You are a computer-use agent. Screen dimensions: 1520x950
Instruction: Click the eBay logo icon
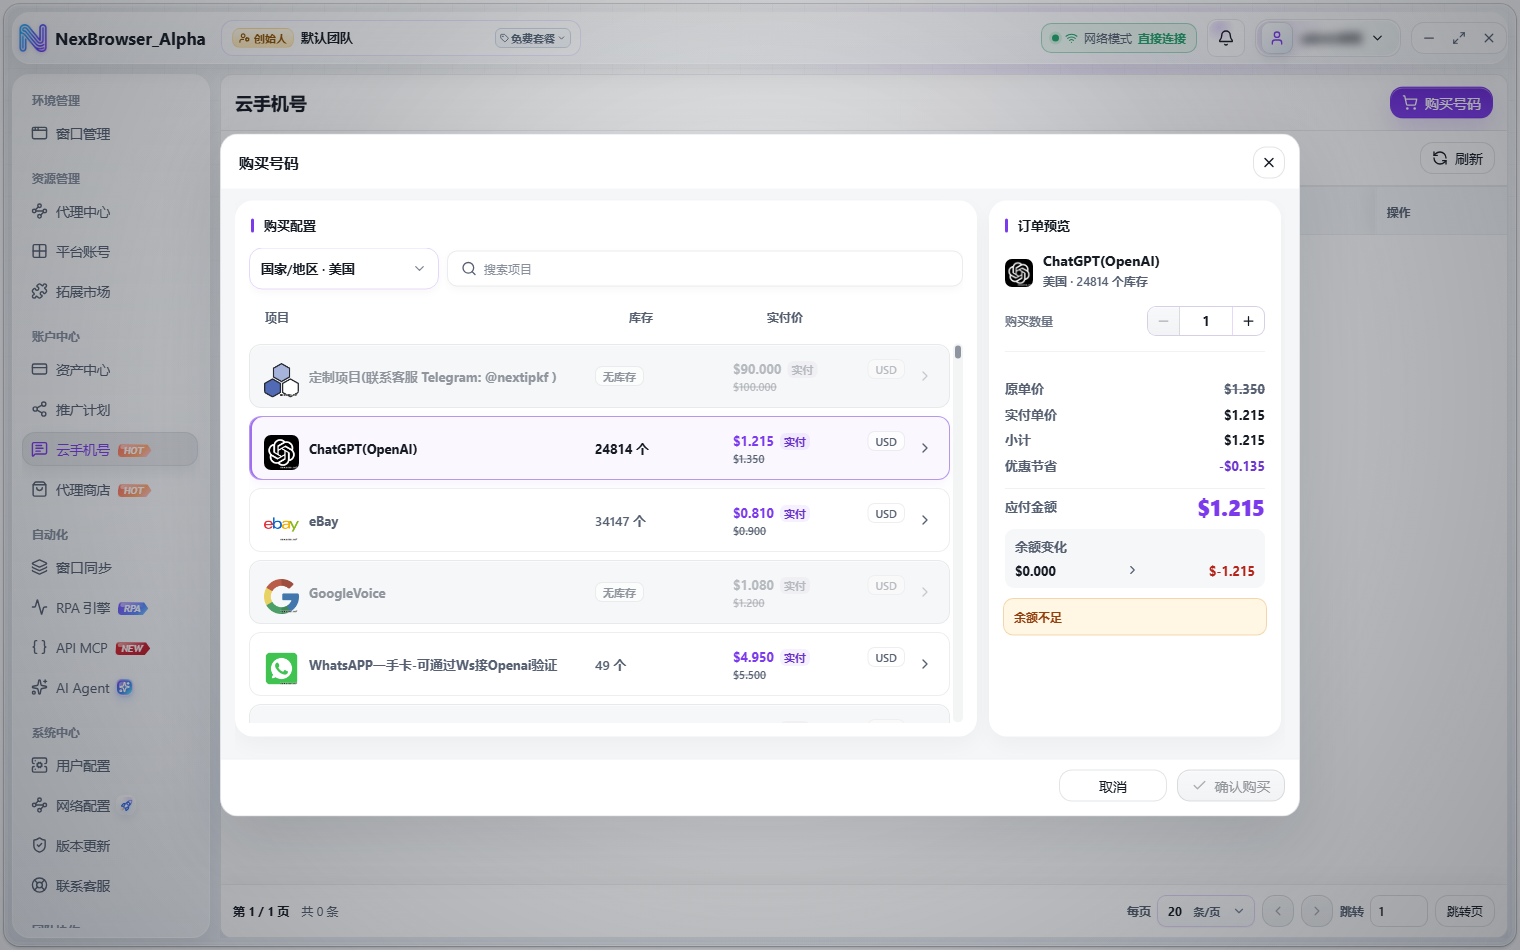[281, 524]
